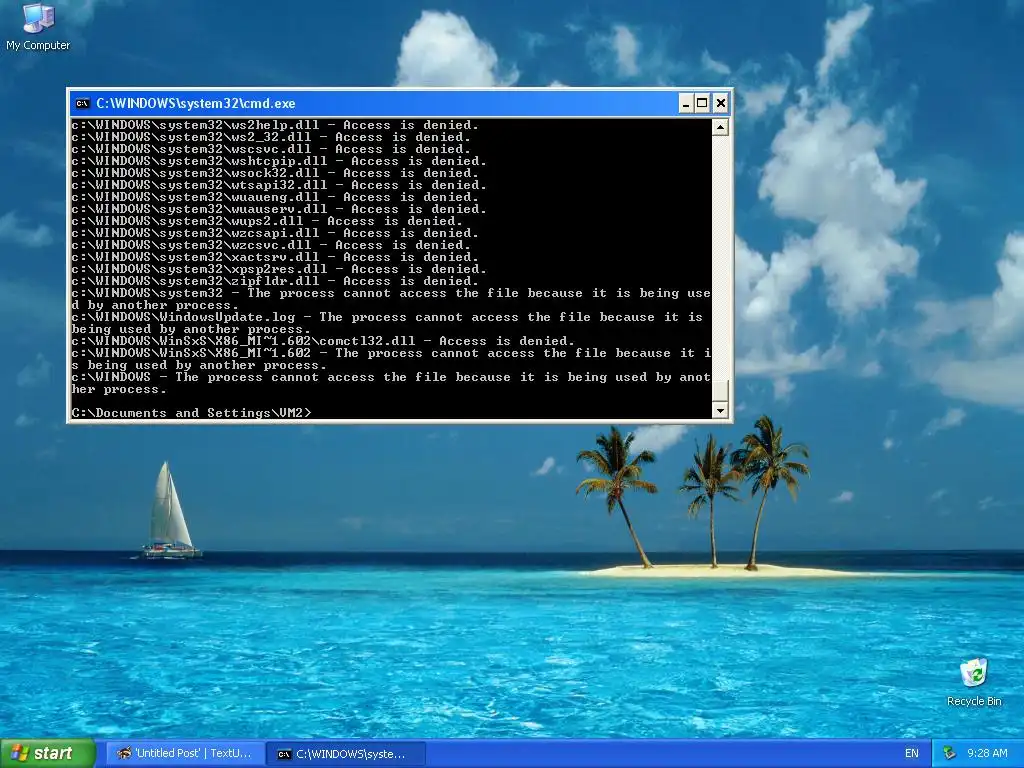Select the C:\WINDOWS\syste... taskbar button
Viewport: 1024px width, 768px height.
pyautogui.click(x=346, y=754)
